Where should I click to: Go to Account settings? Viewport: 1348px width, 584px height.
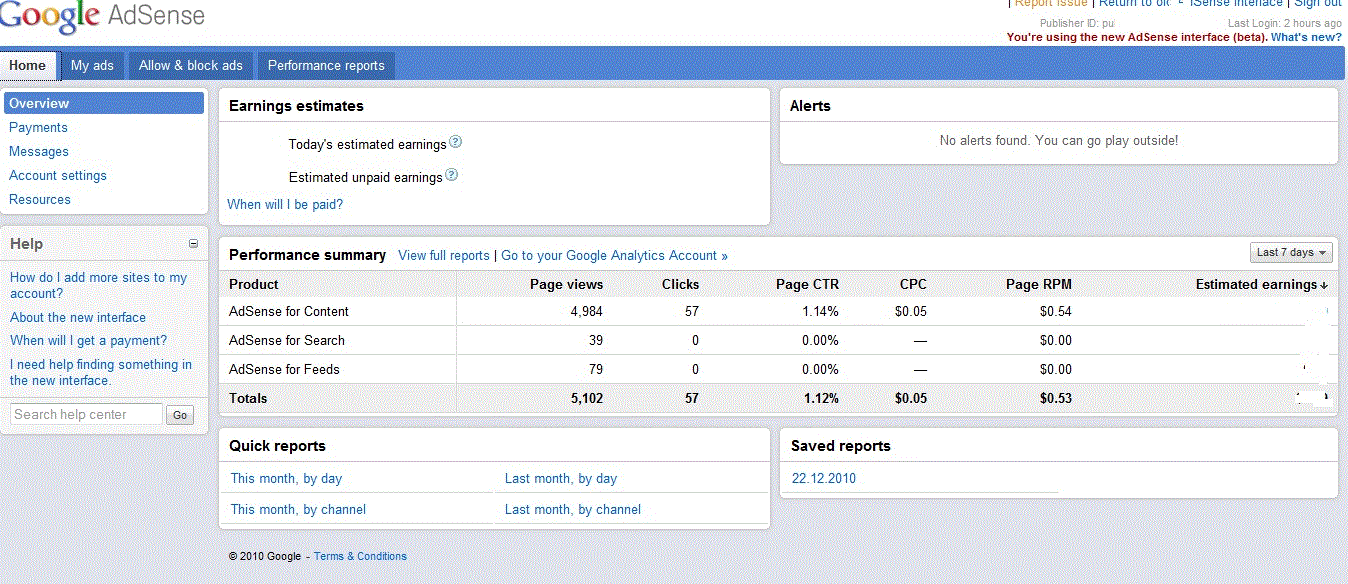[58, 176]
